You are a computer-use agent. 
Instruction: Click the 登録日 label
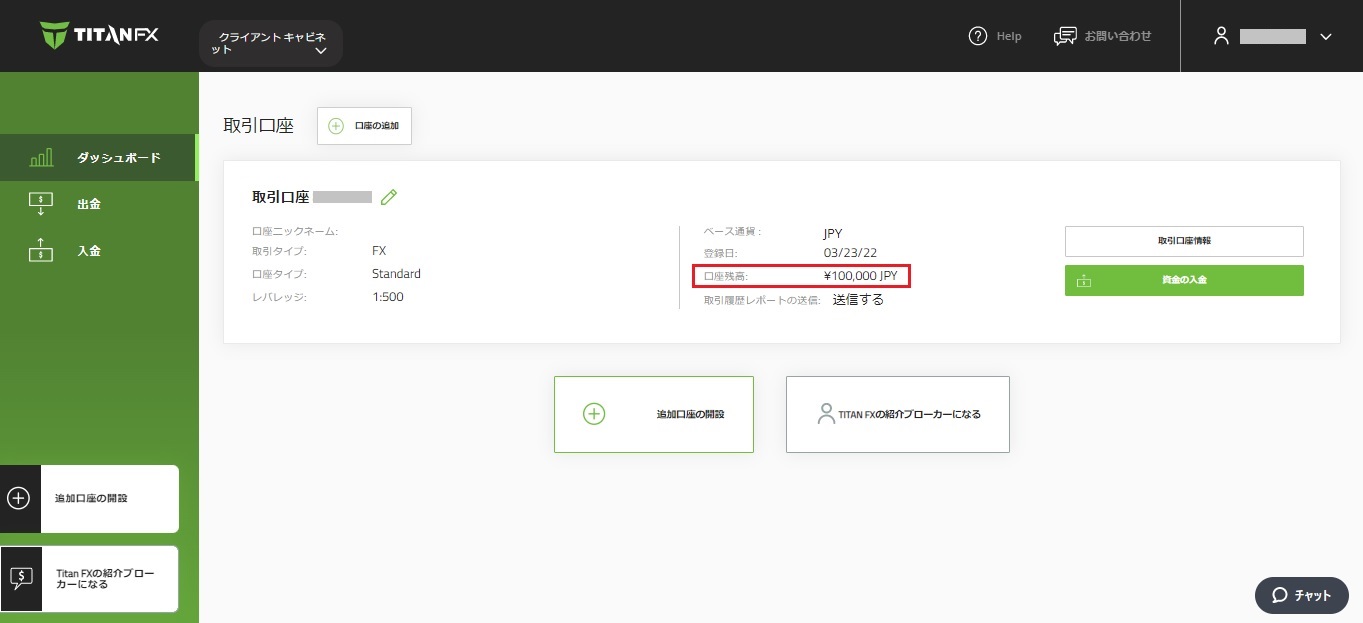coord(720,254)
